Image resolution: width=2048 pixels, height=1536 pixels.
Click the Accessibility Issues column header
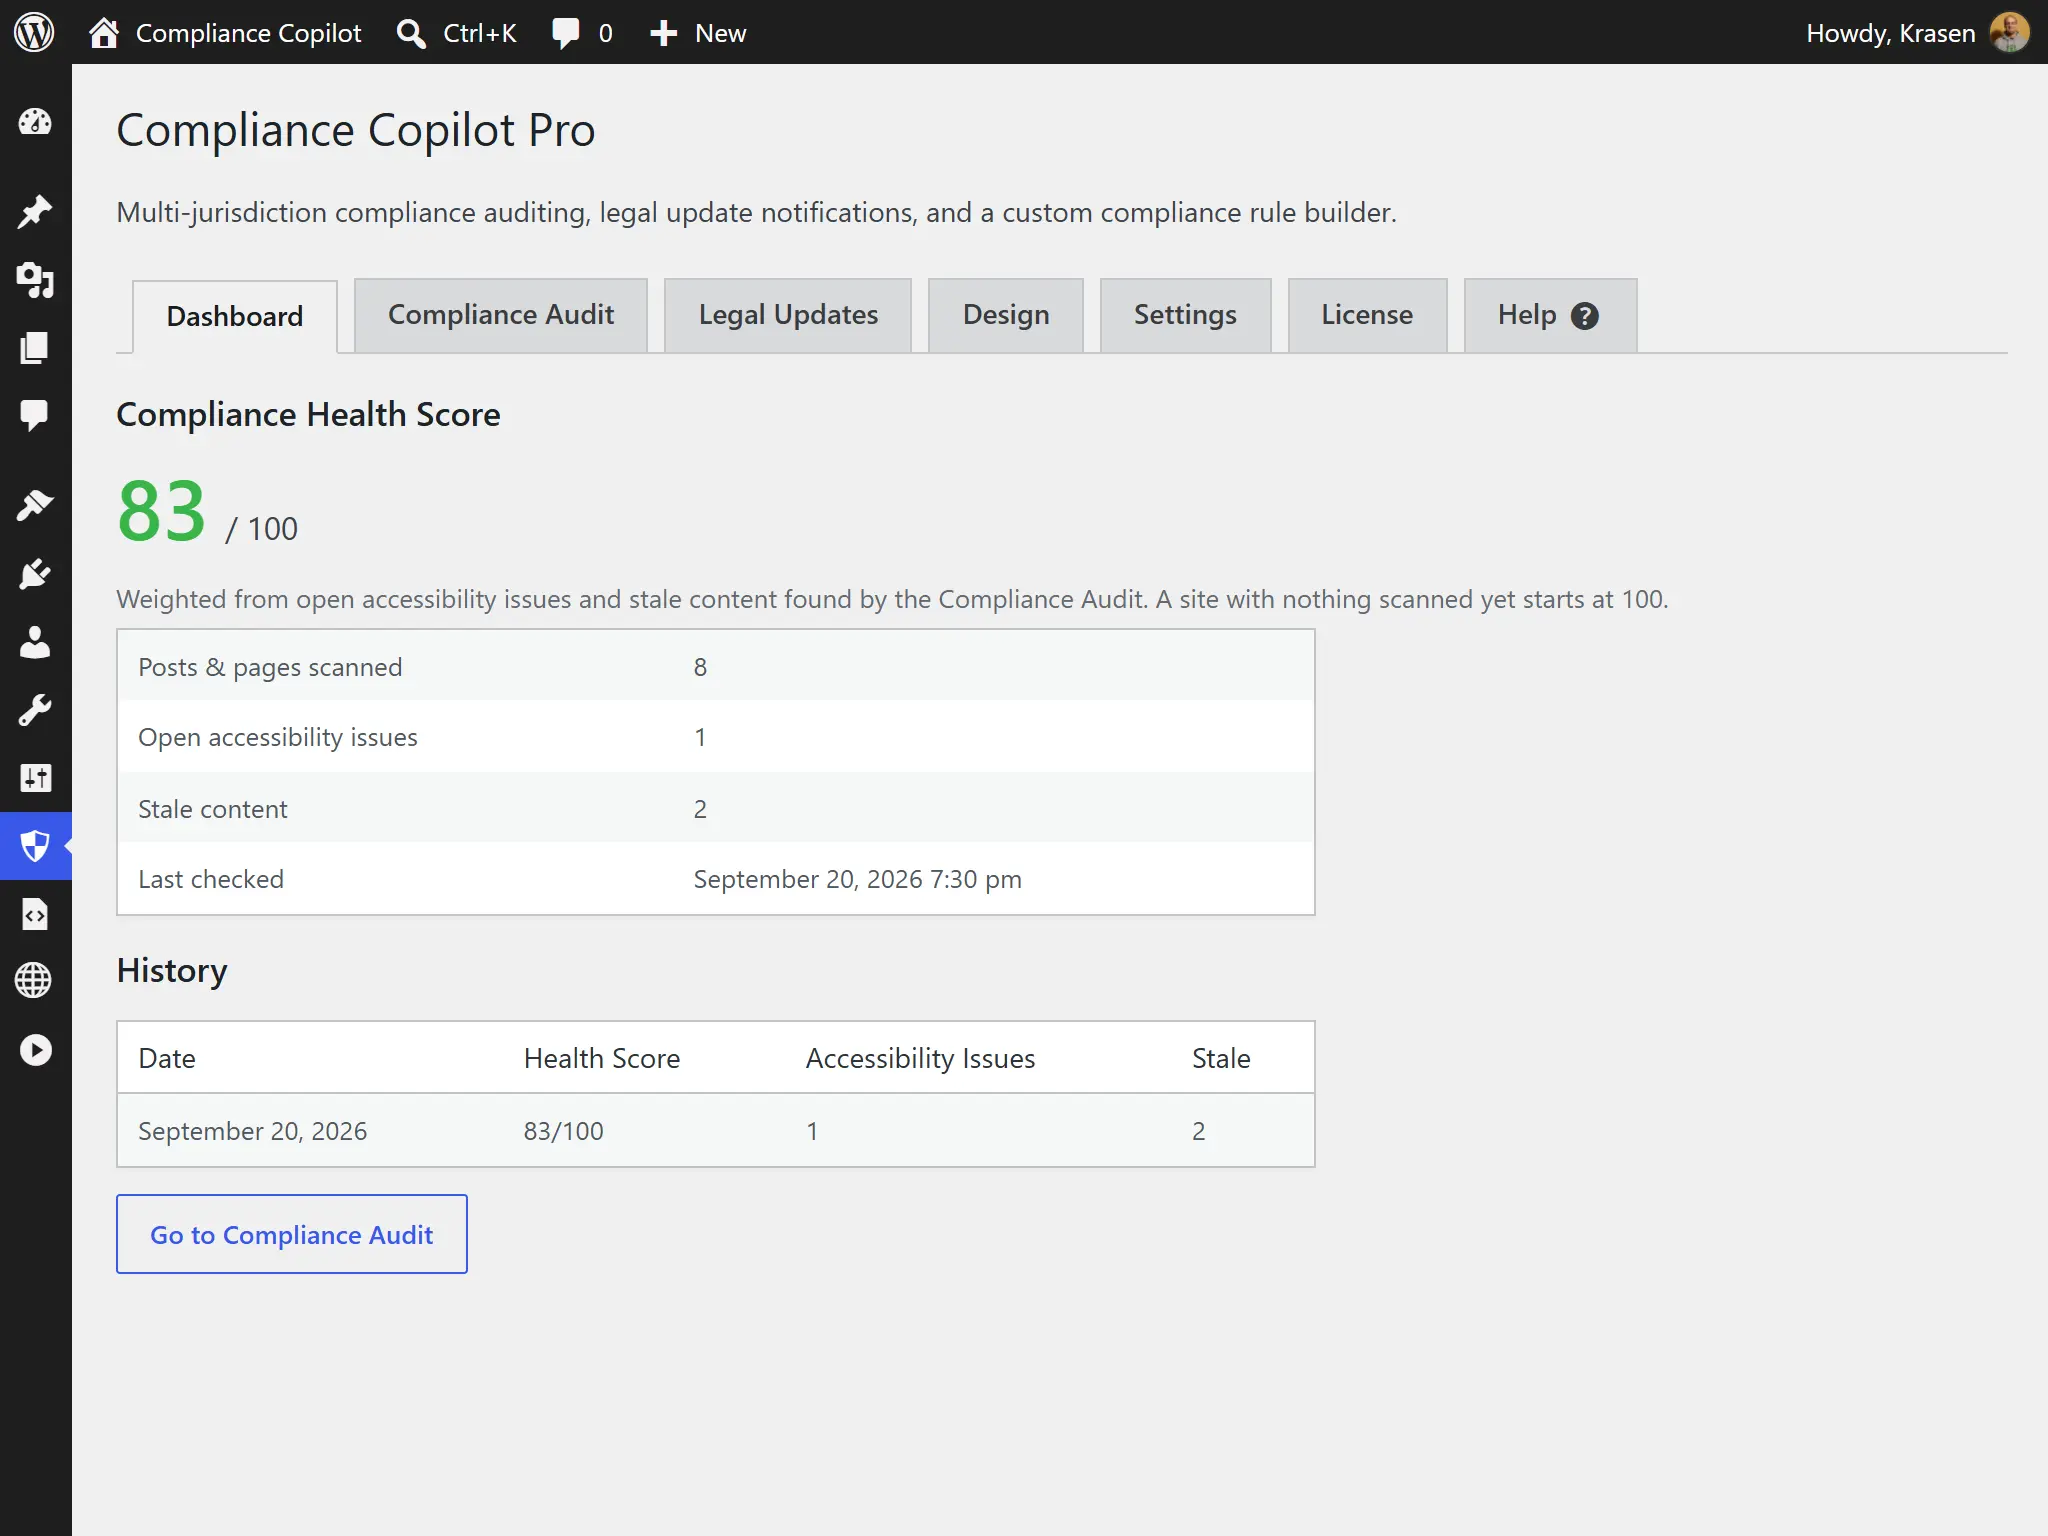point(920,1058)
